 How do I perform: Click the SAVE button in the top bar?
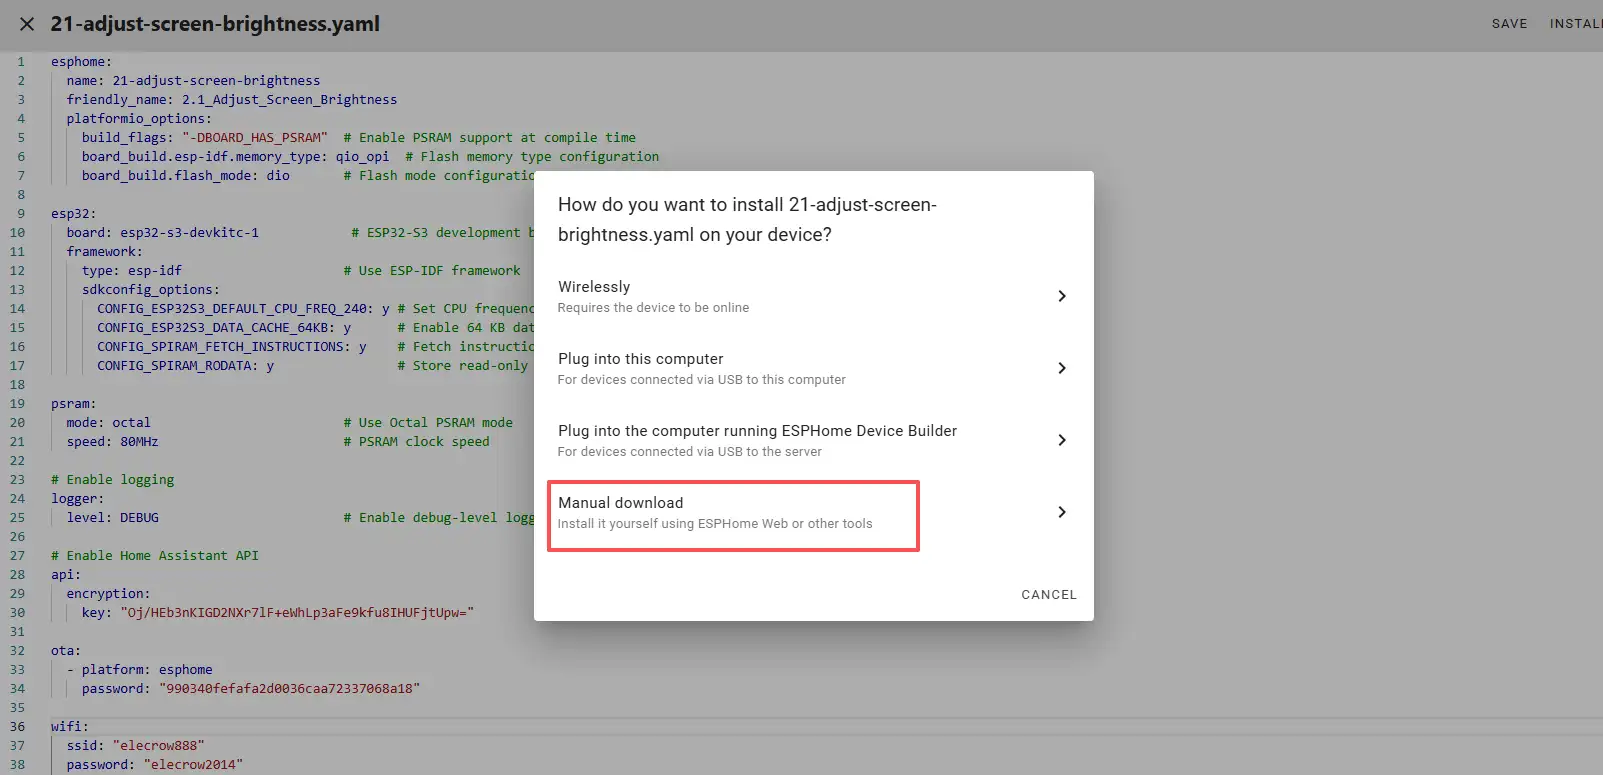coord(1509,24)
